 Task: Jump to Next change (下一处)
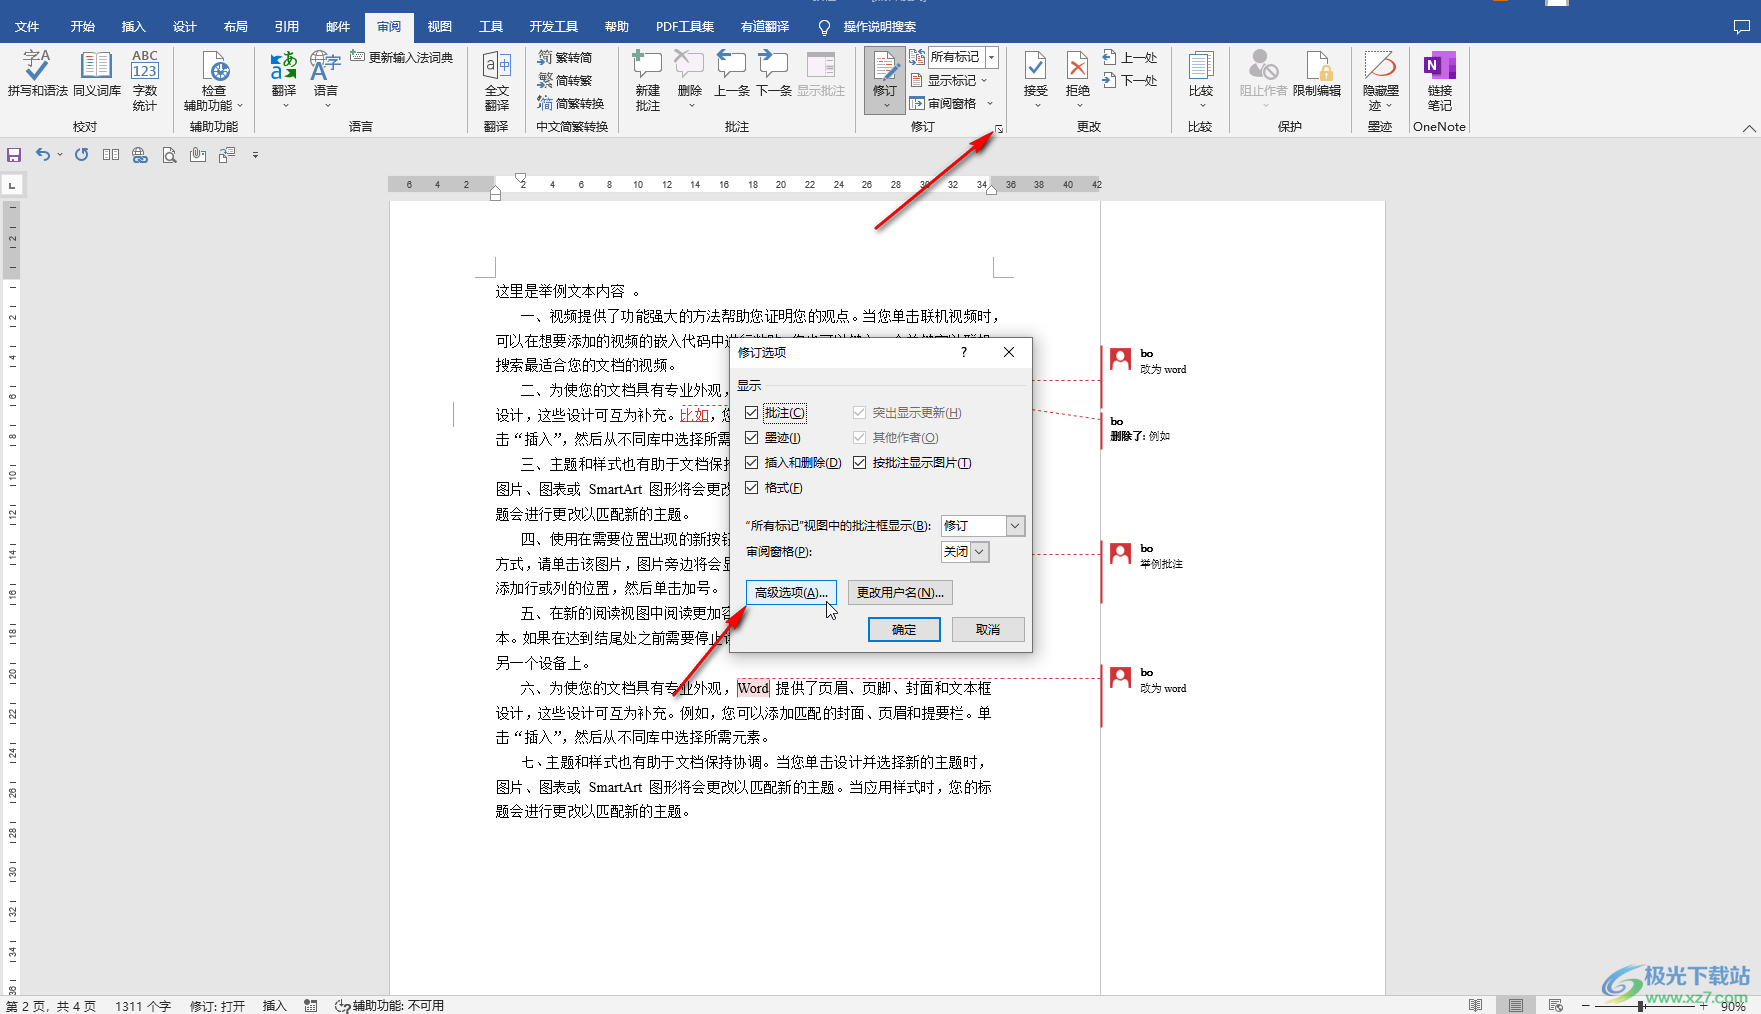tap(1130, 80)
